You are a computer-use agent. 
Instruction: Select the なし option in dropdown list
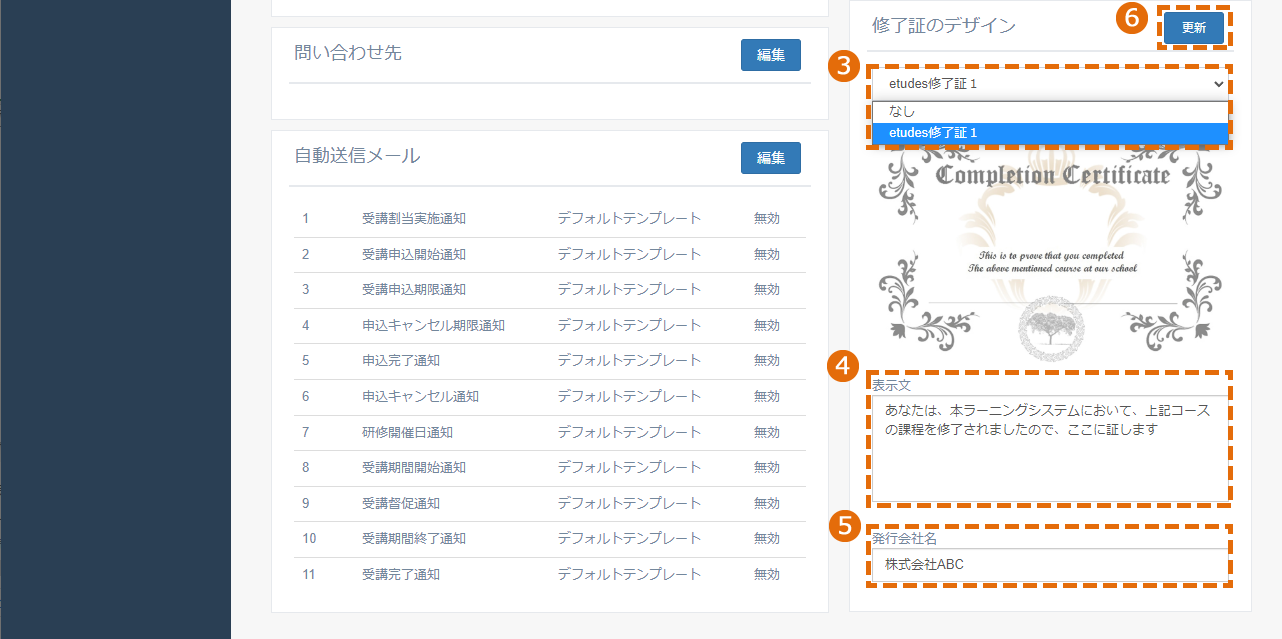pyautogui.click(x=1049, y=112)
